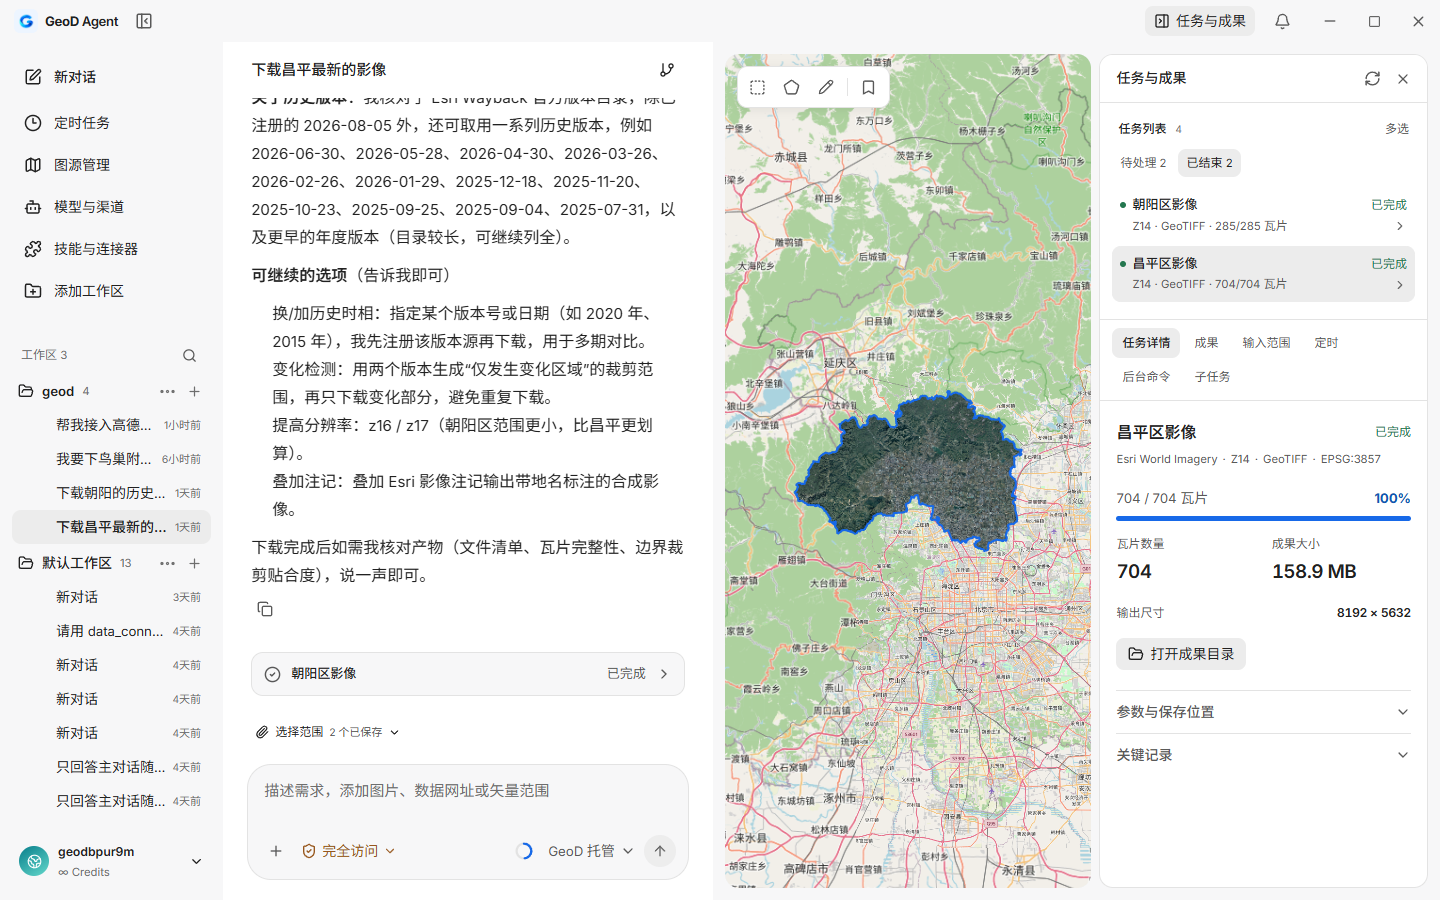
Task: Select the freehand pencil map tool
Action: pyautogui.click(x=826, y=88)
